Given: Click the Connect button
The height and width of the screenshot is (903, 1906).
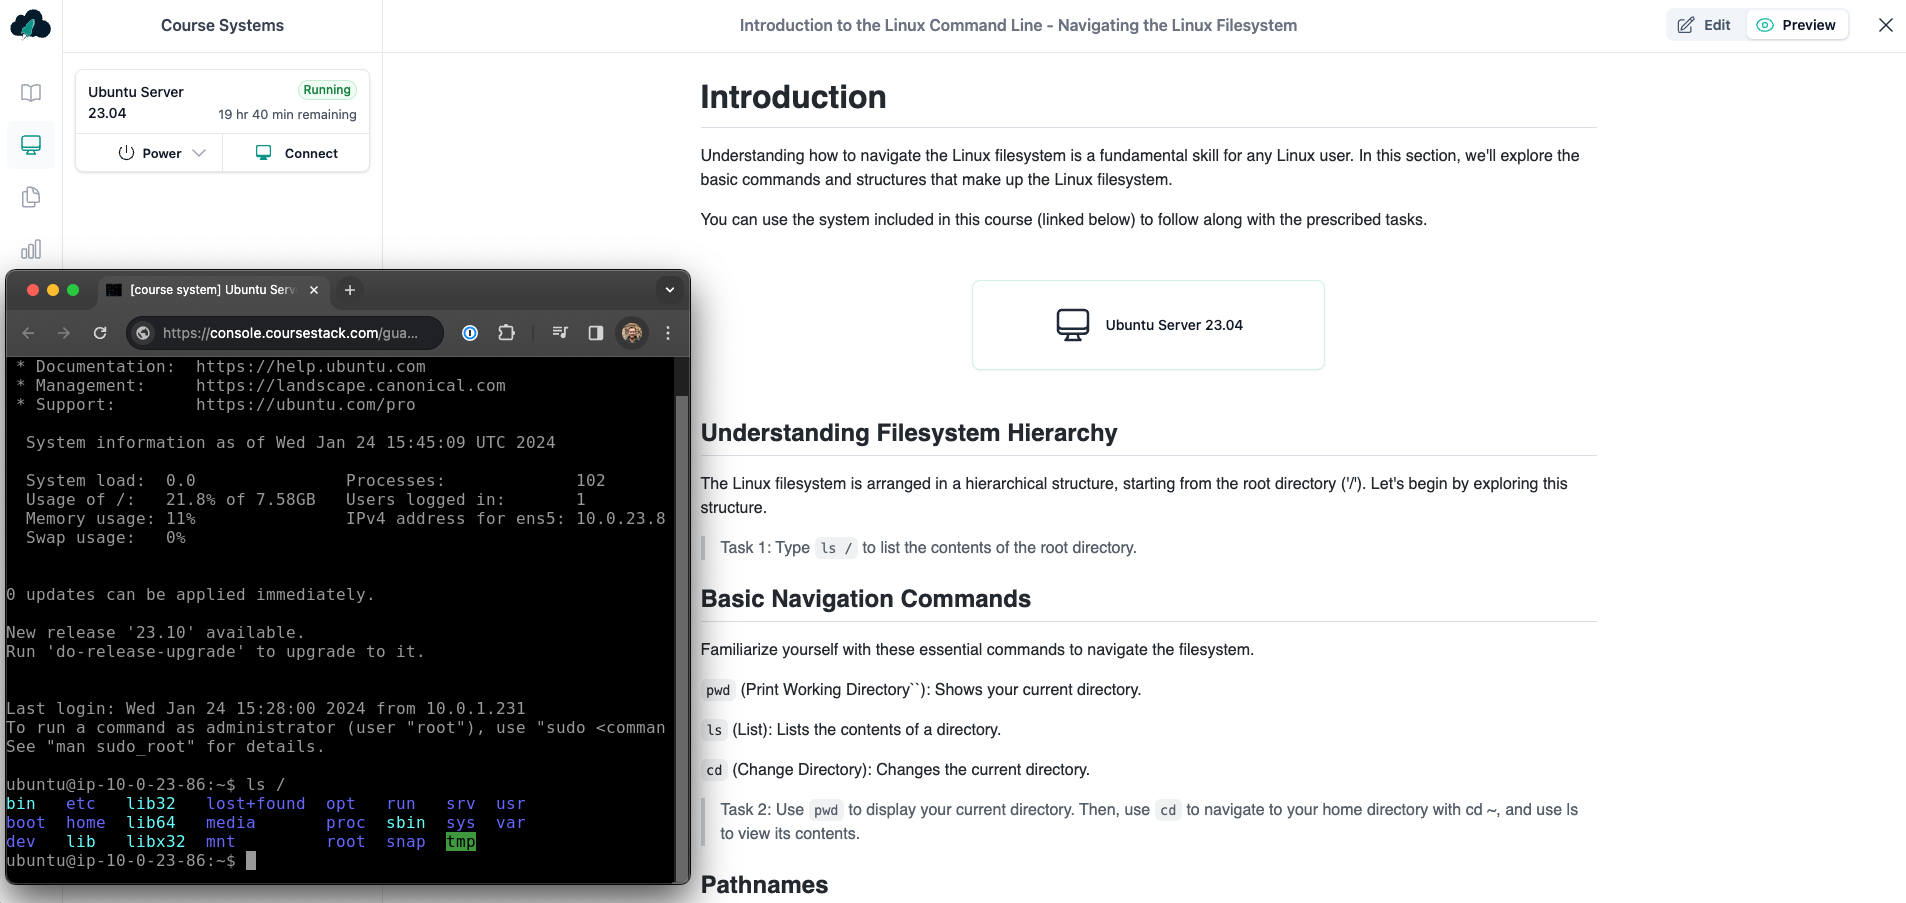Looking at the screenshot, I should (x=296, y=153).
